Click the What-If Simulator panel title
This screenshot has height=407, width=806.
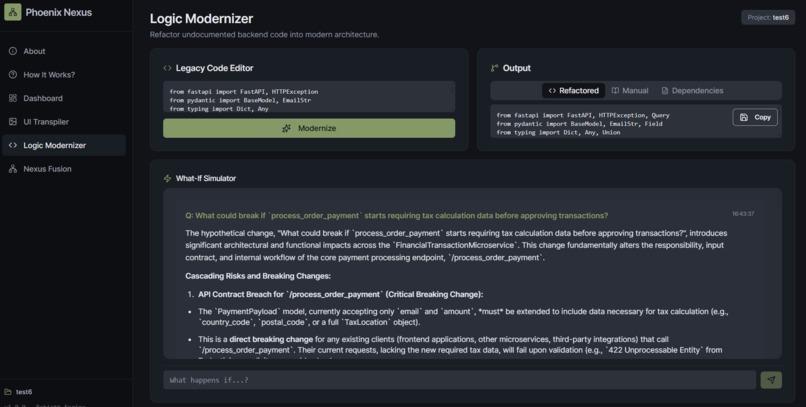(x=206, y=178)
